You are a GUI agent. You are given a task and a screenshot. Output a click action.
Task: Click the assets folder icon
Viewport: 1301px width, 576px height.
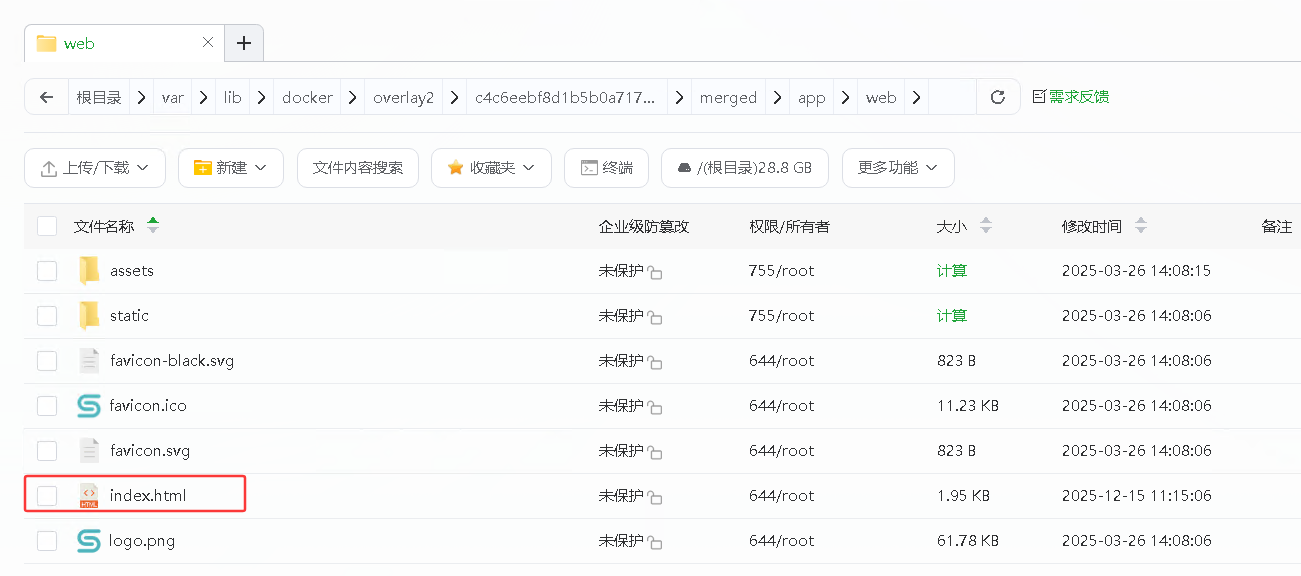[89, 271]
